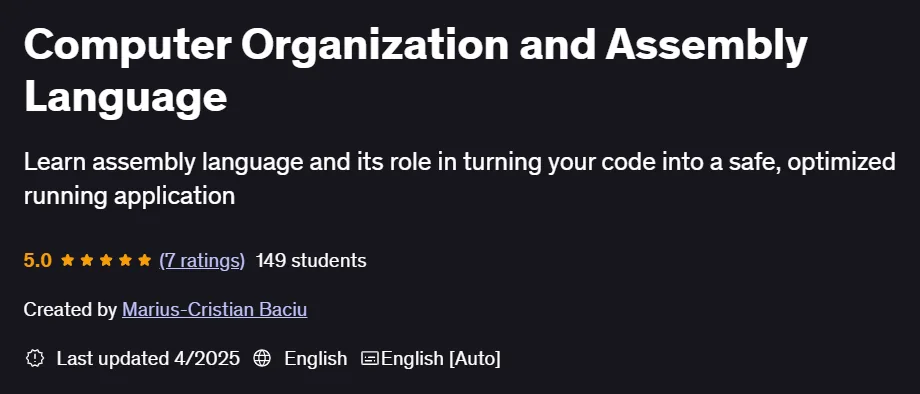Click the course subtitle description text
This screenshot has height=394, width=920.
pos(459,179)
